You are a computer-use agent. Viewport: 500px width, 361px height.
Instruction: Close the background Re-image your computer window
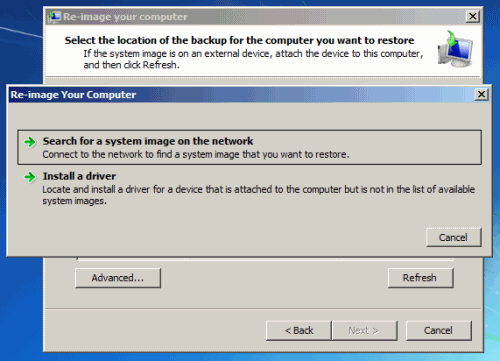472,16
